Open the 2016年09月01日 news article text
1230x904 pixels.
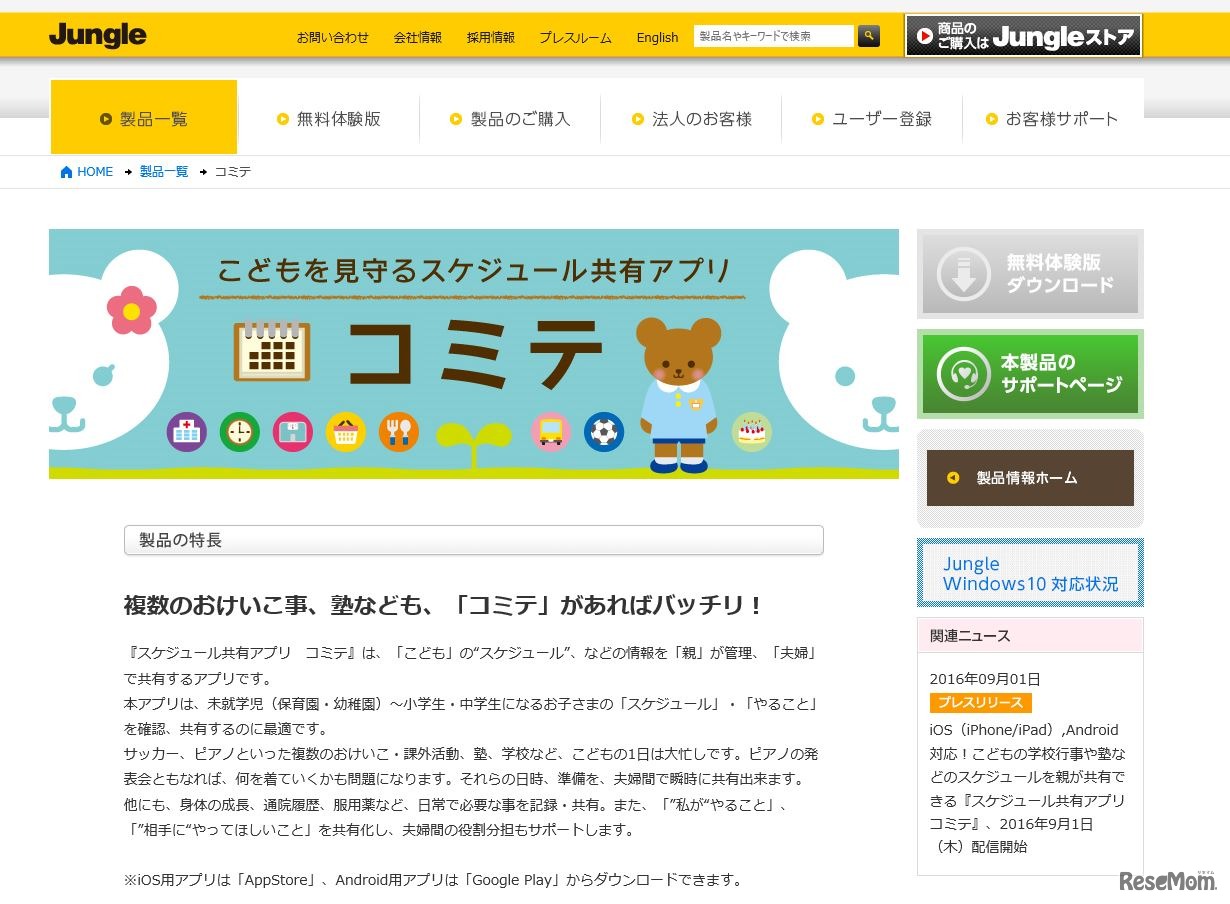coord(1027,788)
